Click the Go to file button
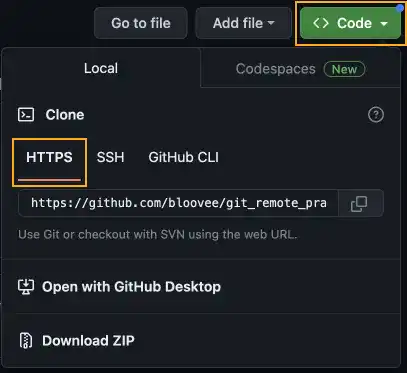Screen dimensions: 407x373 (x=141, y=23)
